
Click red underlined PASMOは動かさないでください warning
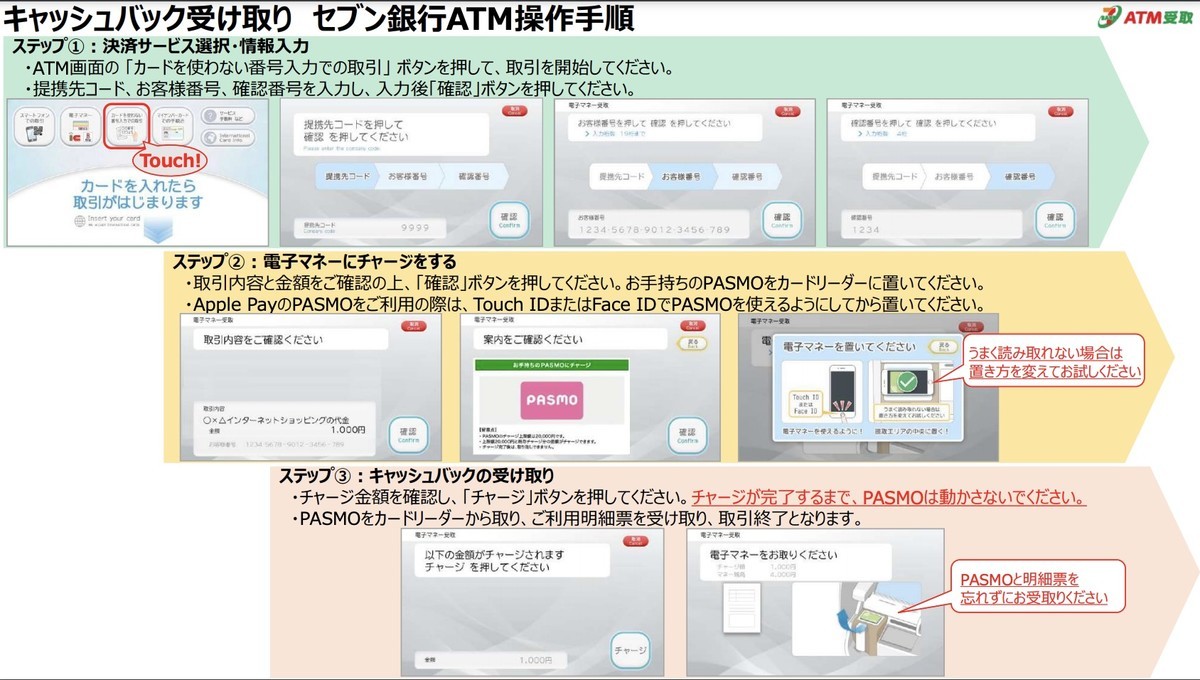(889, 497)
